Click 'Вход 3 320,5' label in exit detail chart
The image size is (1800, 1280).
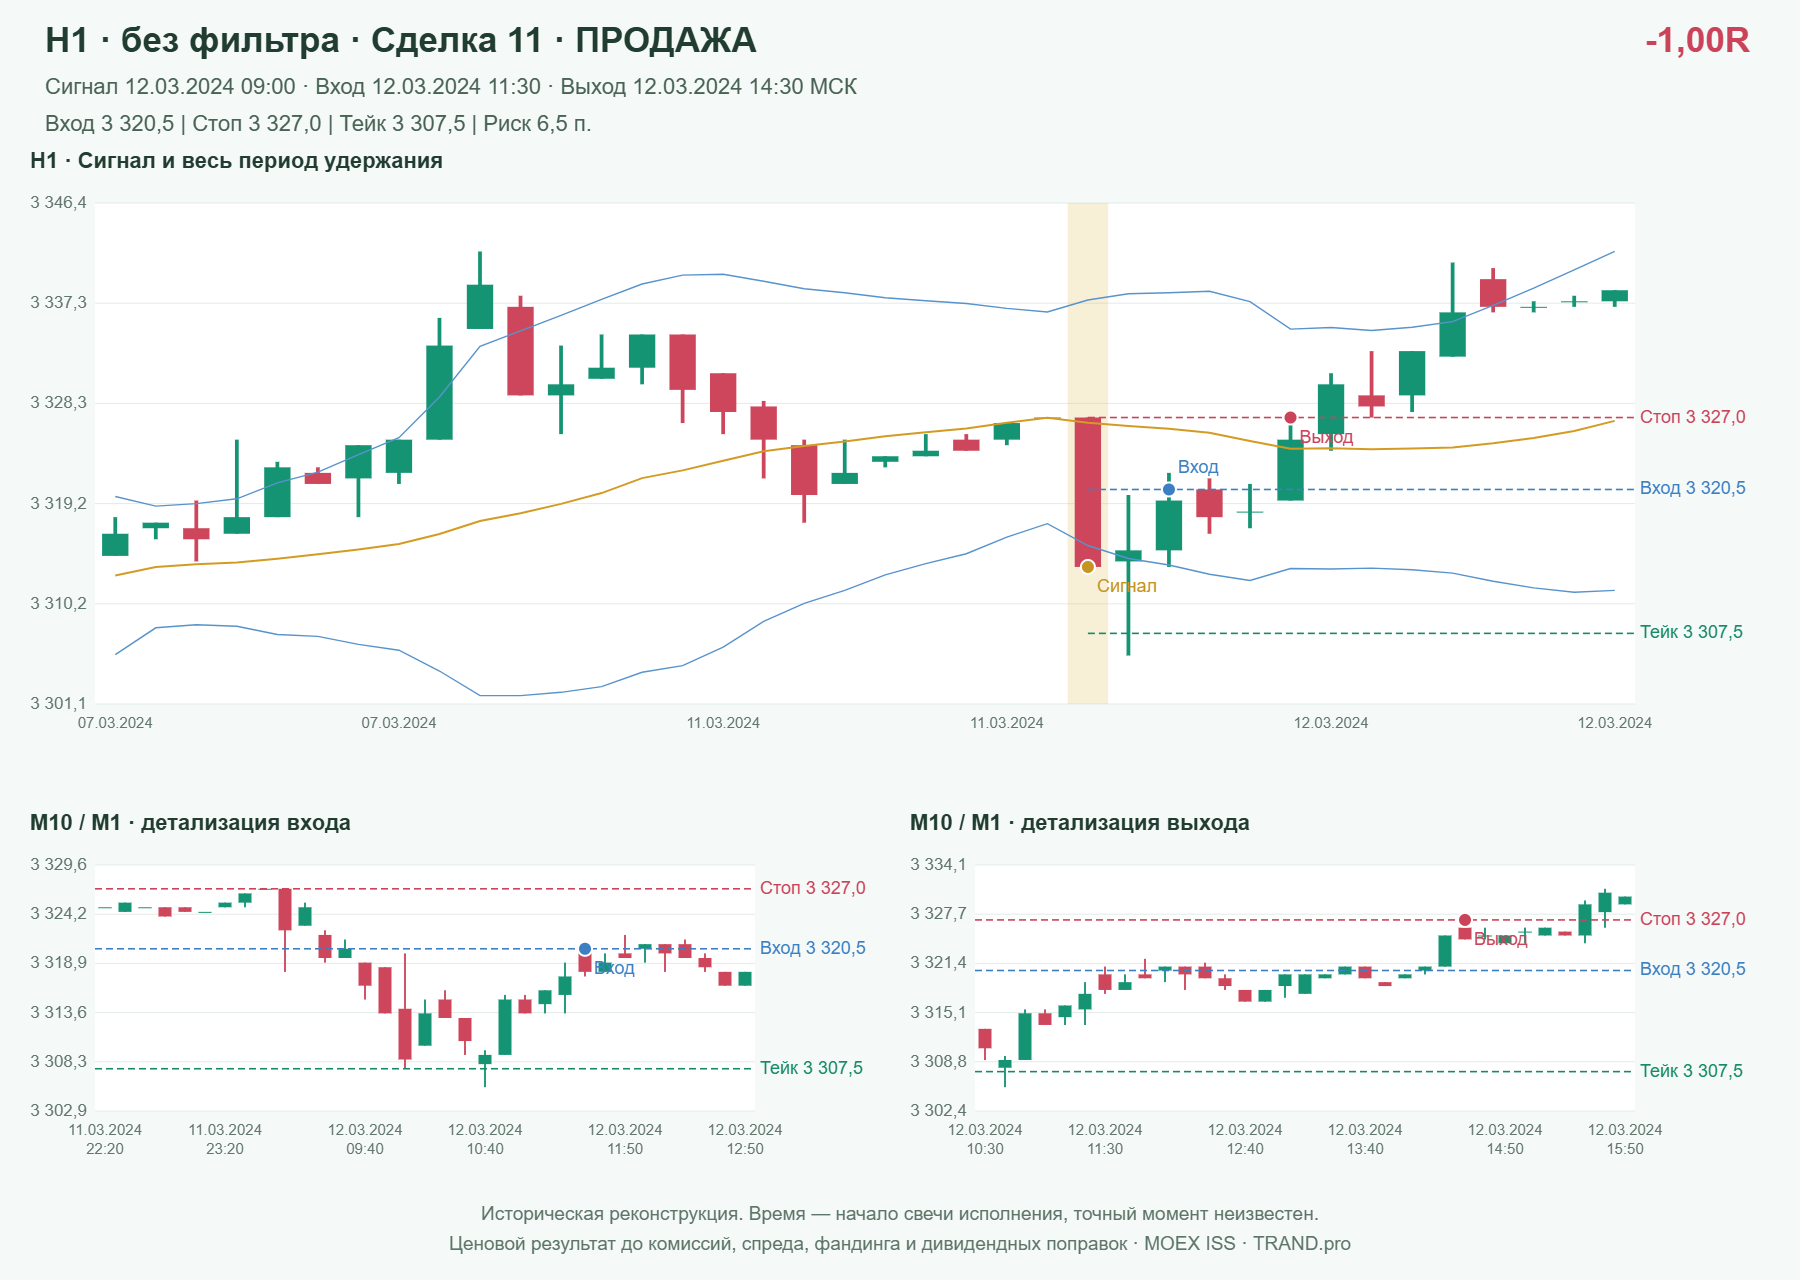1692,969
